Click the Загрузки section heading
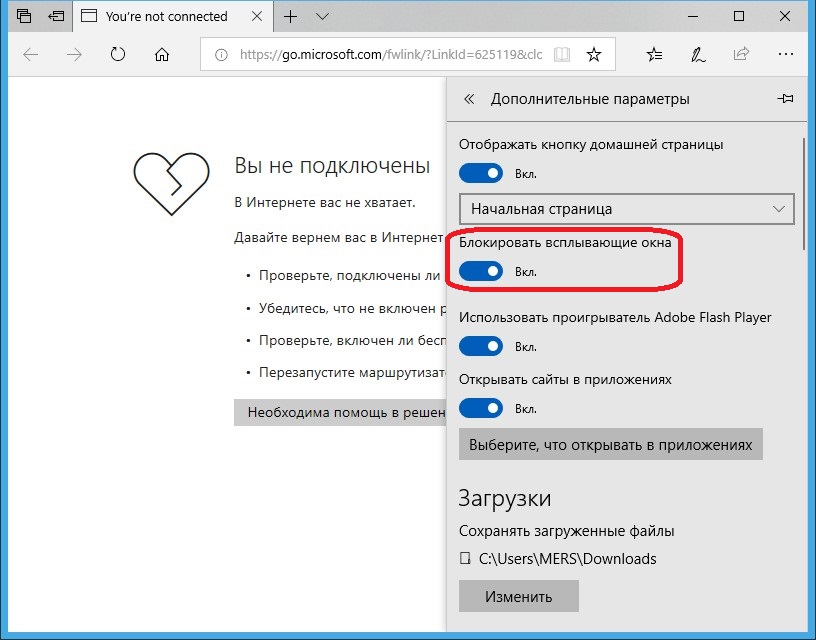The image size is (816, 640). [x=505, y=498]
